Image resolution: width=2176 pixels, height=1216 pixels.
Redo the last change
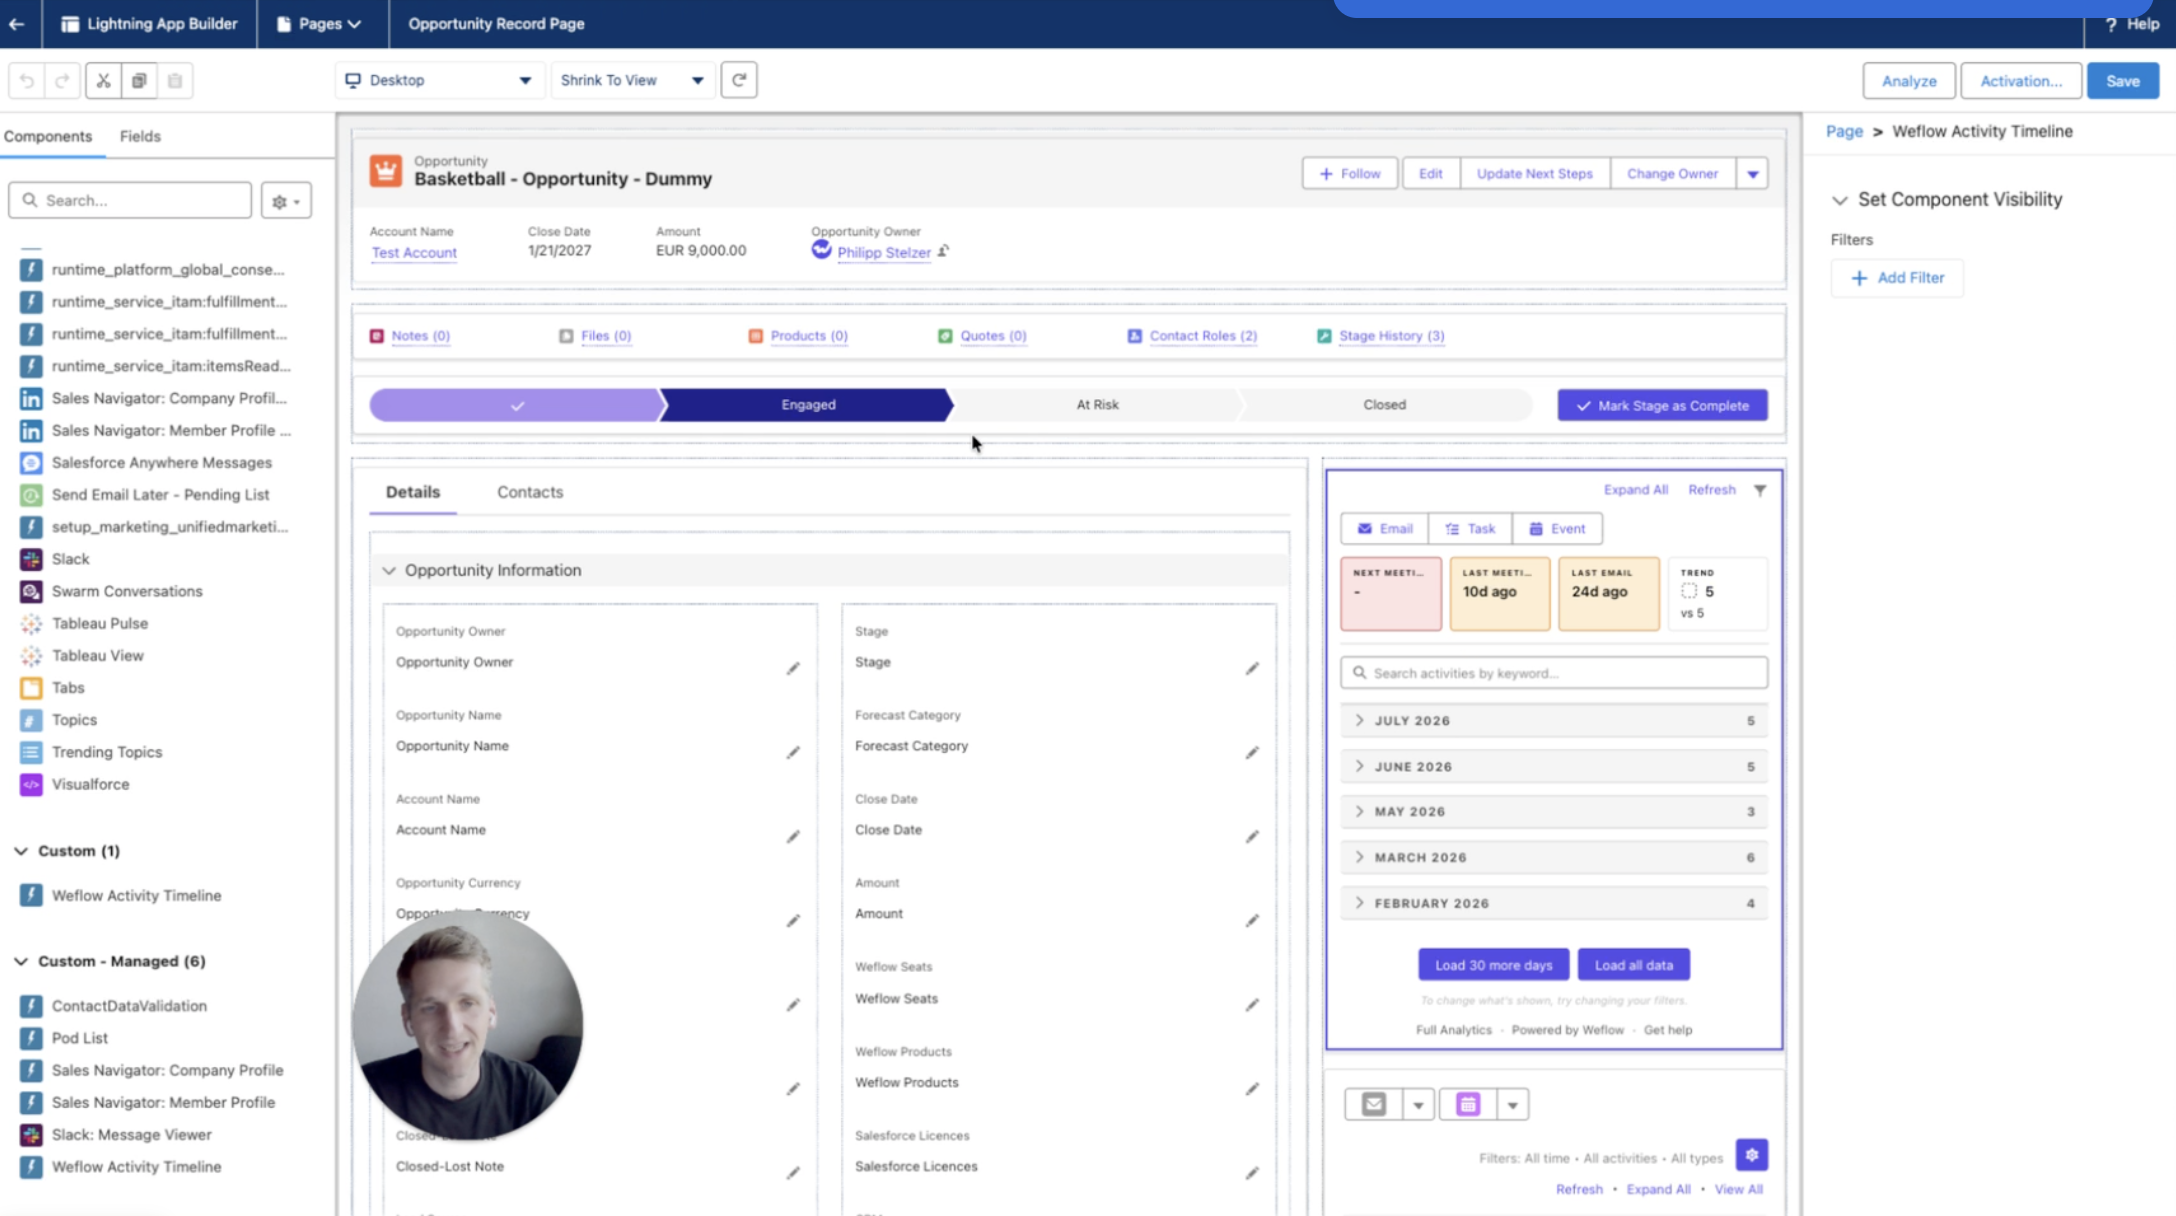[62, 80]
